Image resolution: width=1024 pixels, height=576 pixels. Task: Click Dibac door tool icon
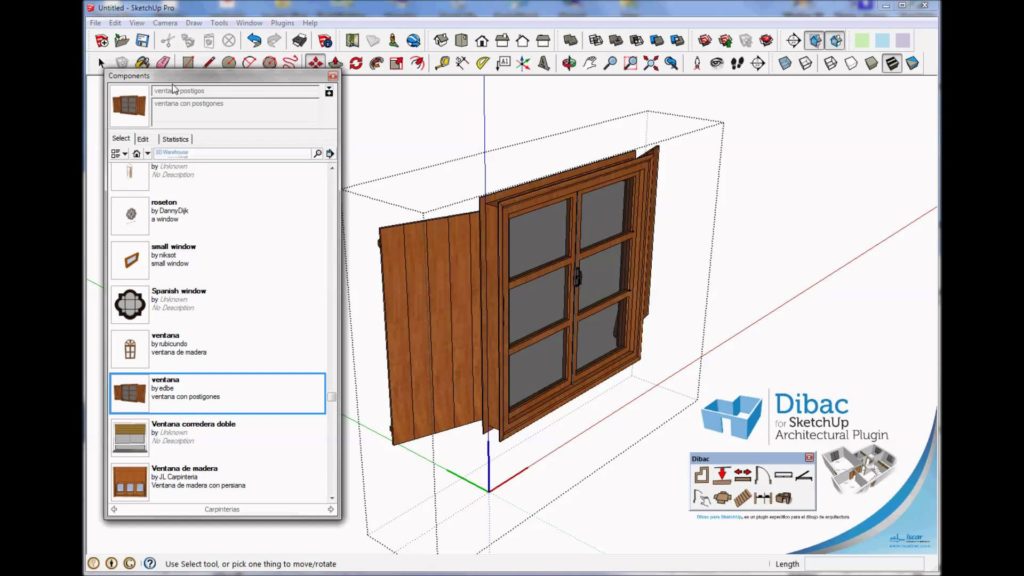point(763,475)
